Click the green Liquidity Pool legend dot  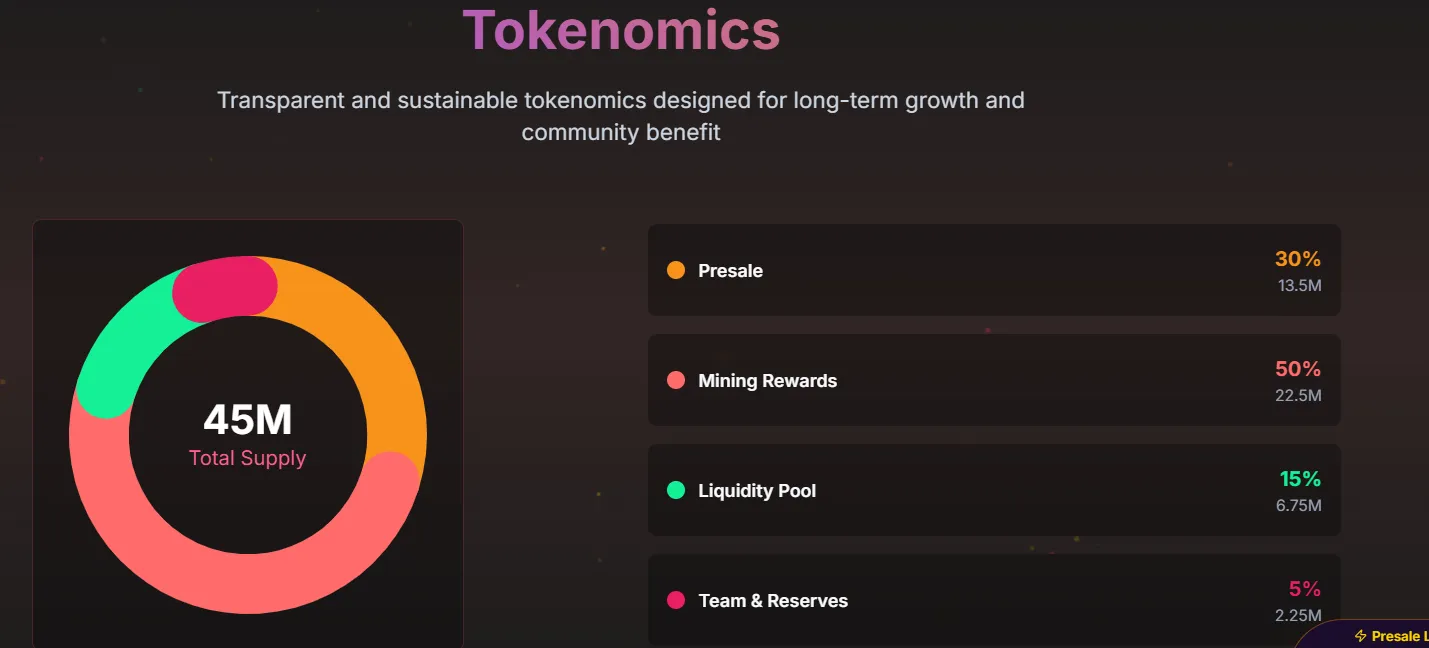tap(676, 490)
